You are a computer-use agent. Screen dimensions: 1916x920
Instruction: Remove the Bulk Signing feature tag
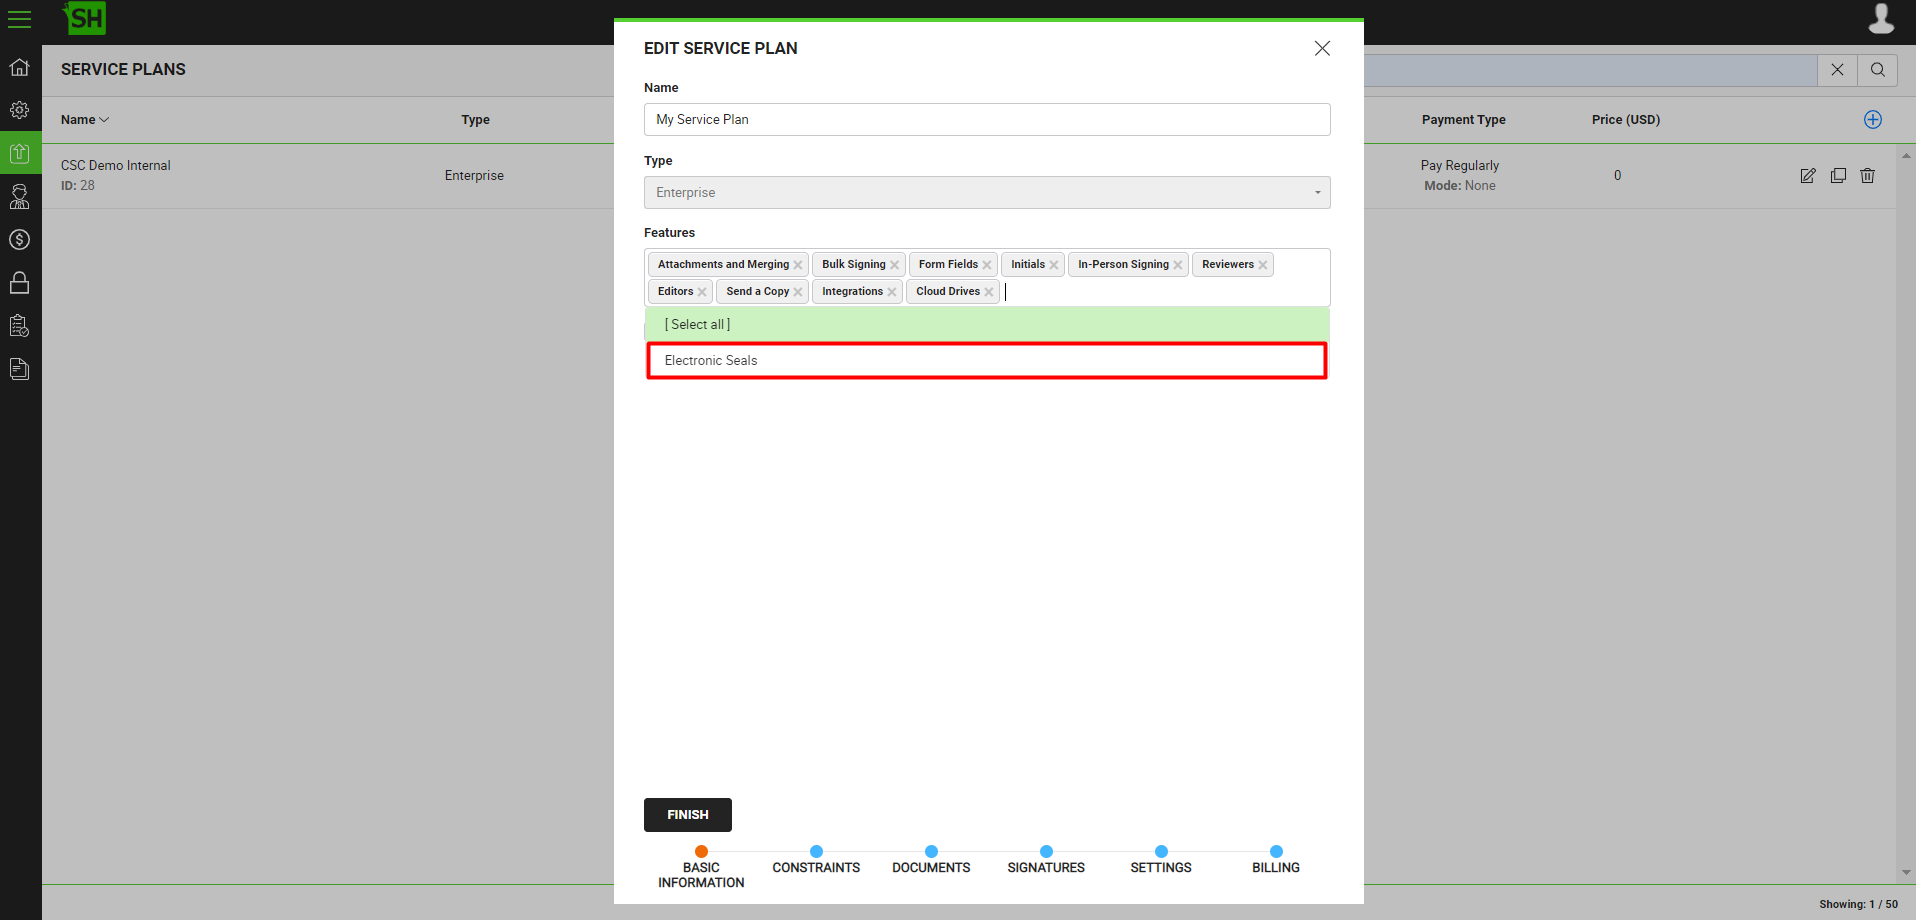click(895, 265)
